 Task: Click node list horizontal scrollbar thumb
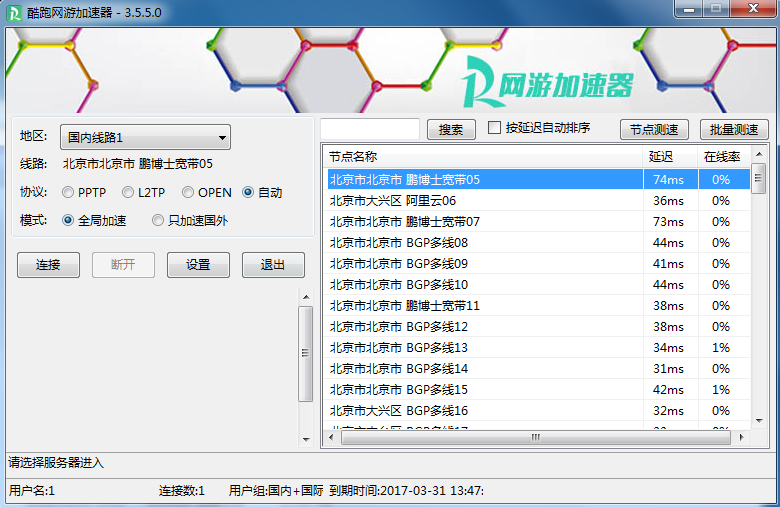pos(536,438)
